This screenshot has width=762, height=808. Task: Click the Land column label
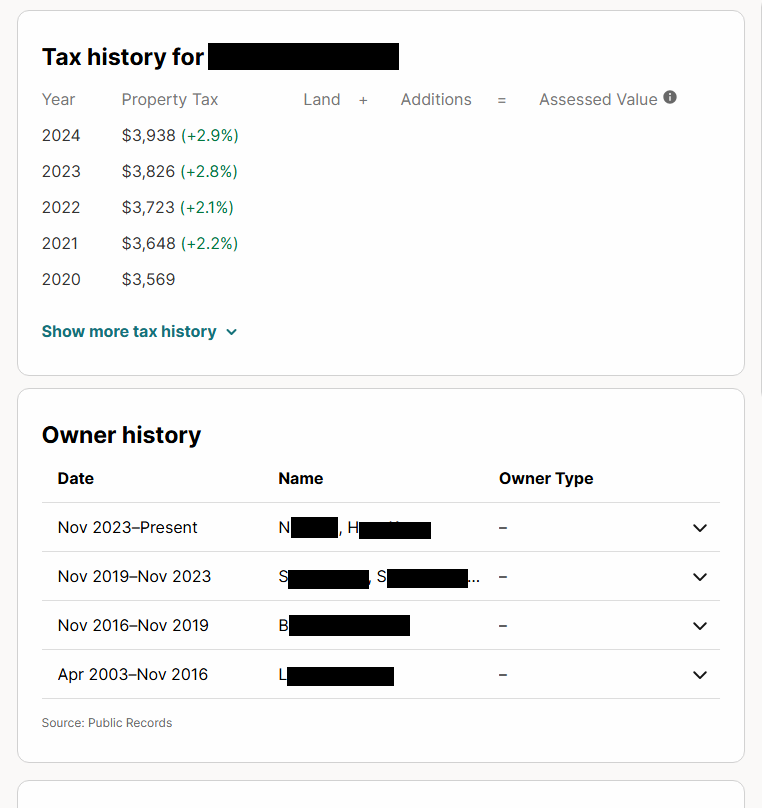point(322,100)
